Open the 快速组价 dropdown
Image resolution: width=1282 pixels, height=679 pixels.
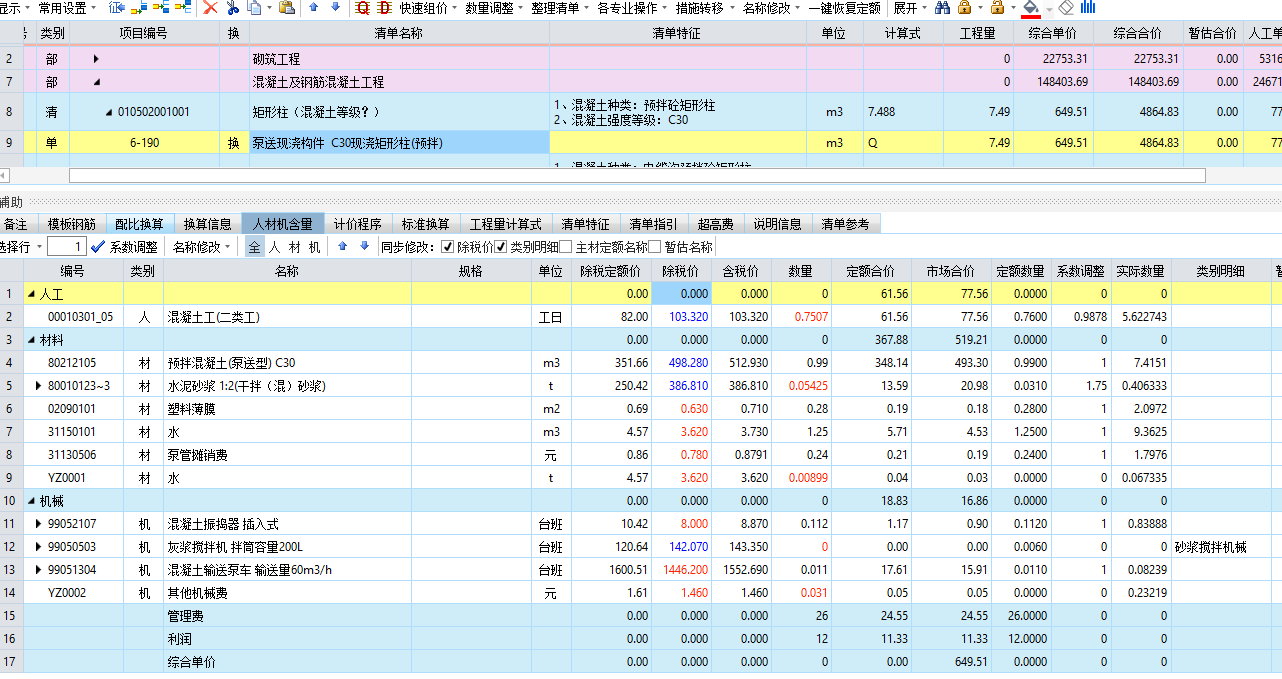click(428, 8)
